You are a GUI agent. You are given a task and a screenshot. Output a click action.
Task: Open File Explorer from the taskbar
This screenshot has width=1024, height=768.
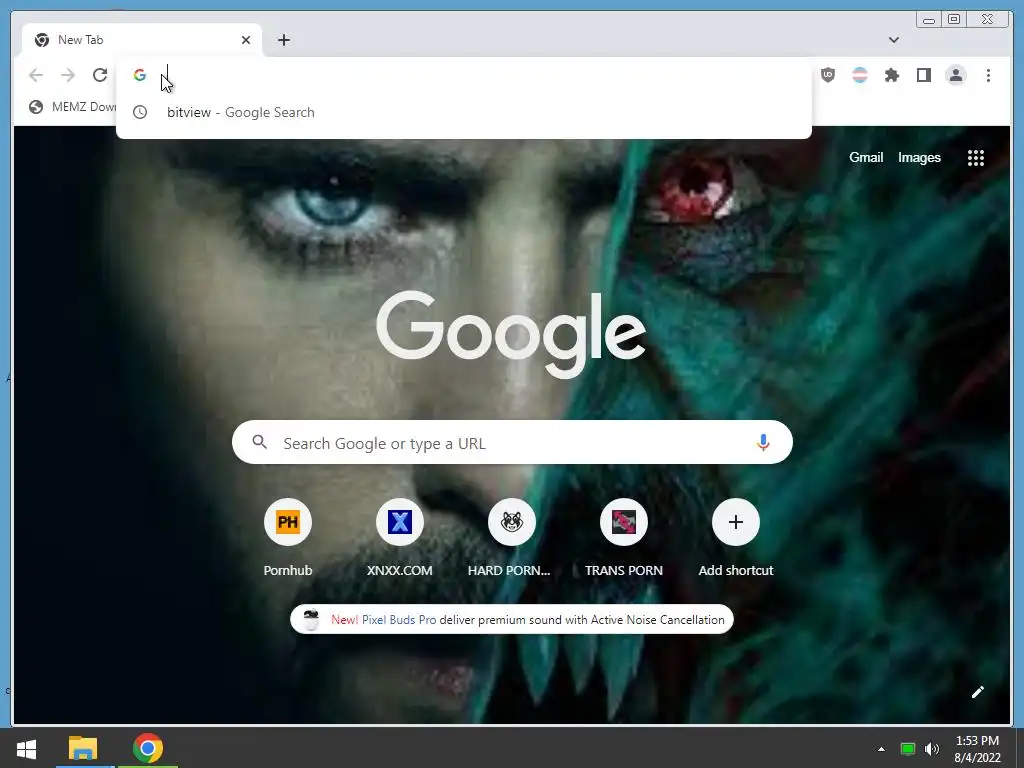coord(83,748)
